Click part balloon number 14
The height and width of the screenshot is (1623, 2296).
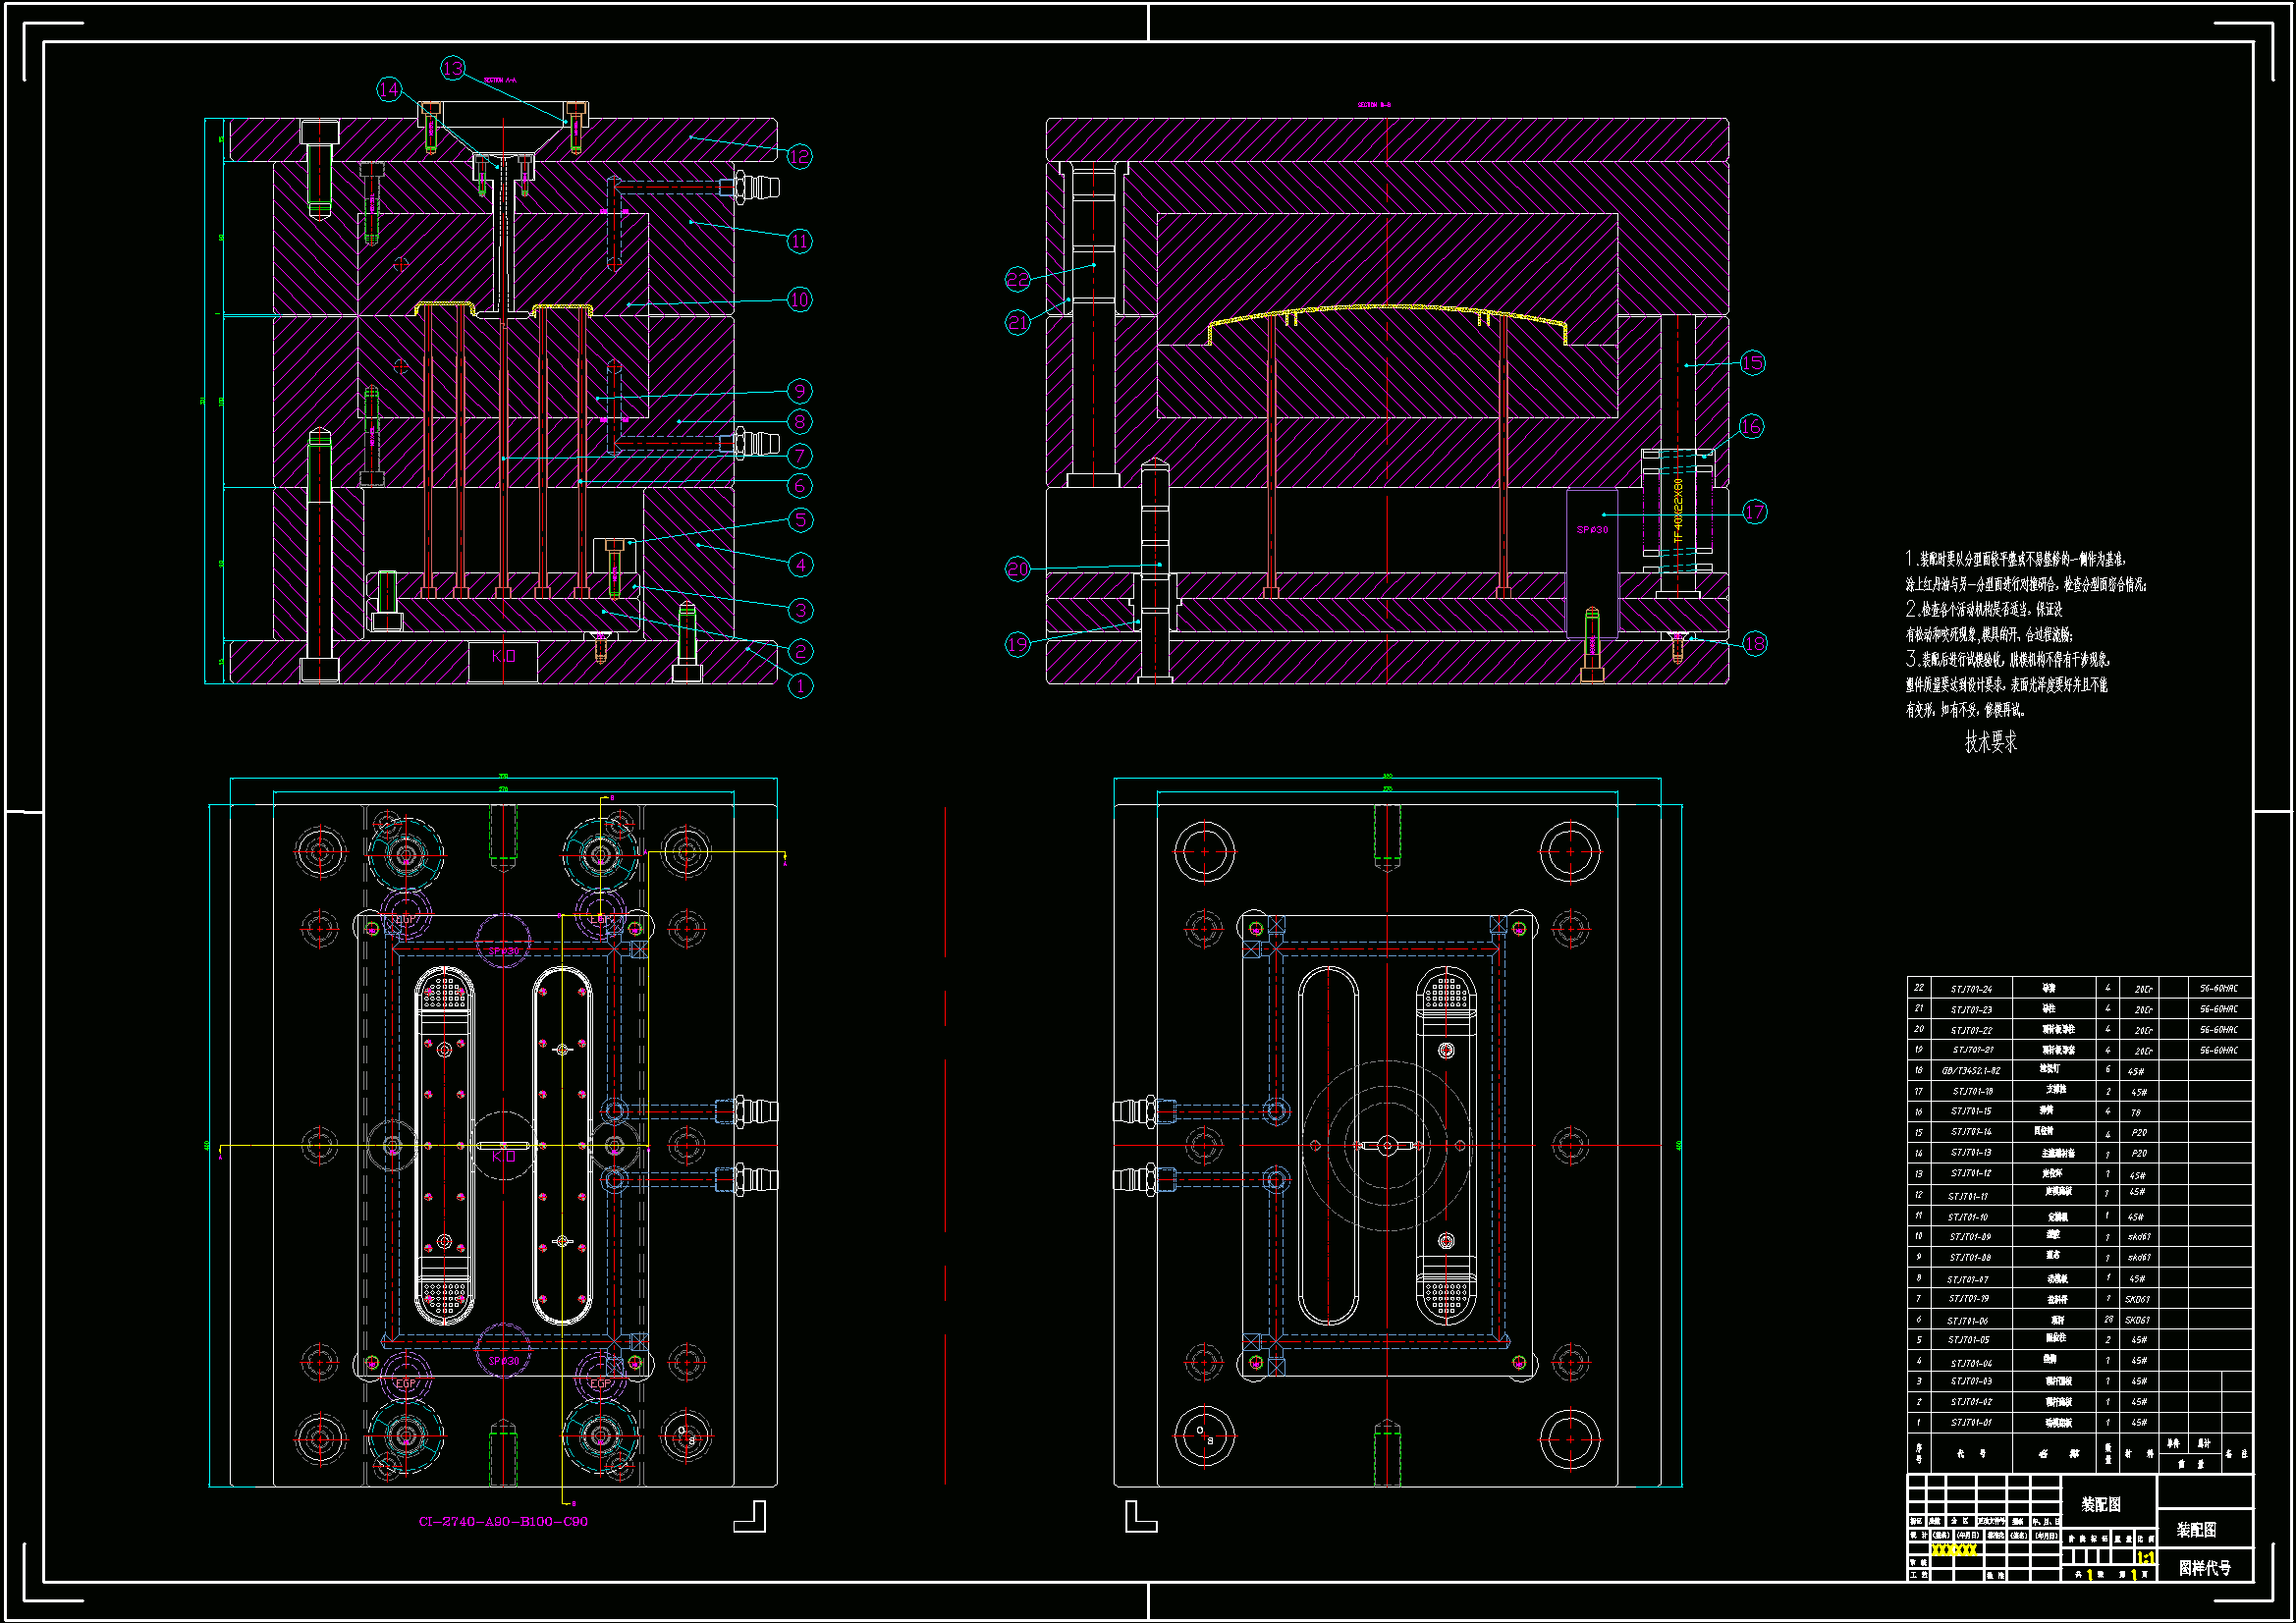point(389,90)
